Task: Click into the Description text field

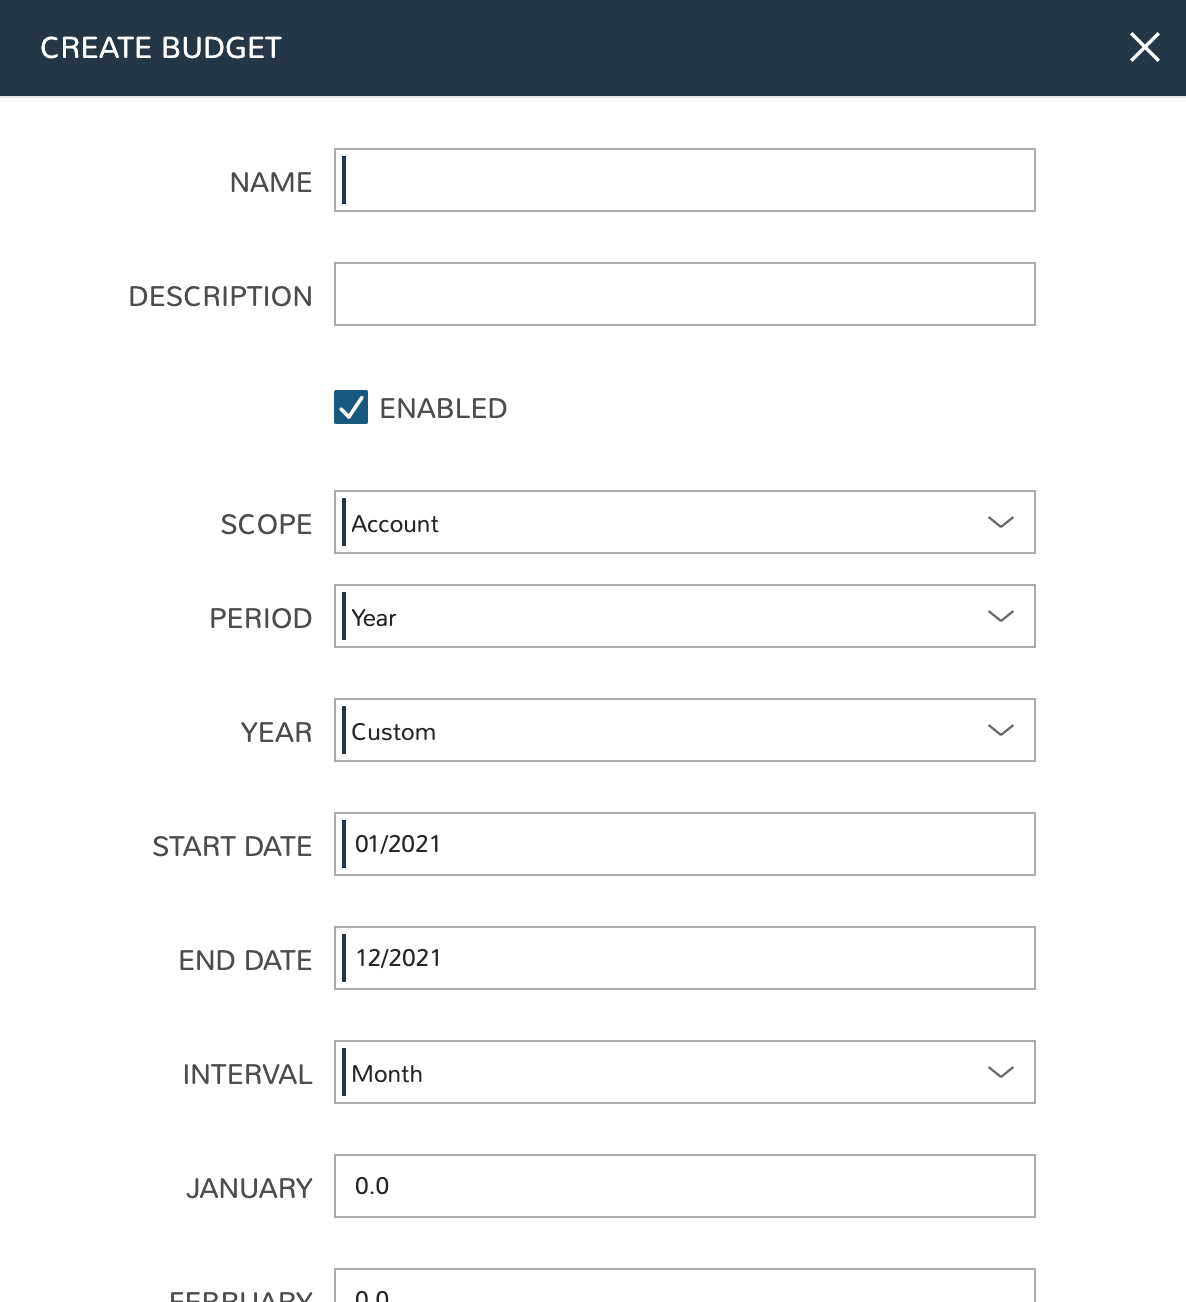Action: pyautogui.click(x=684, y=294)
